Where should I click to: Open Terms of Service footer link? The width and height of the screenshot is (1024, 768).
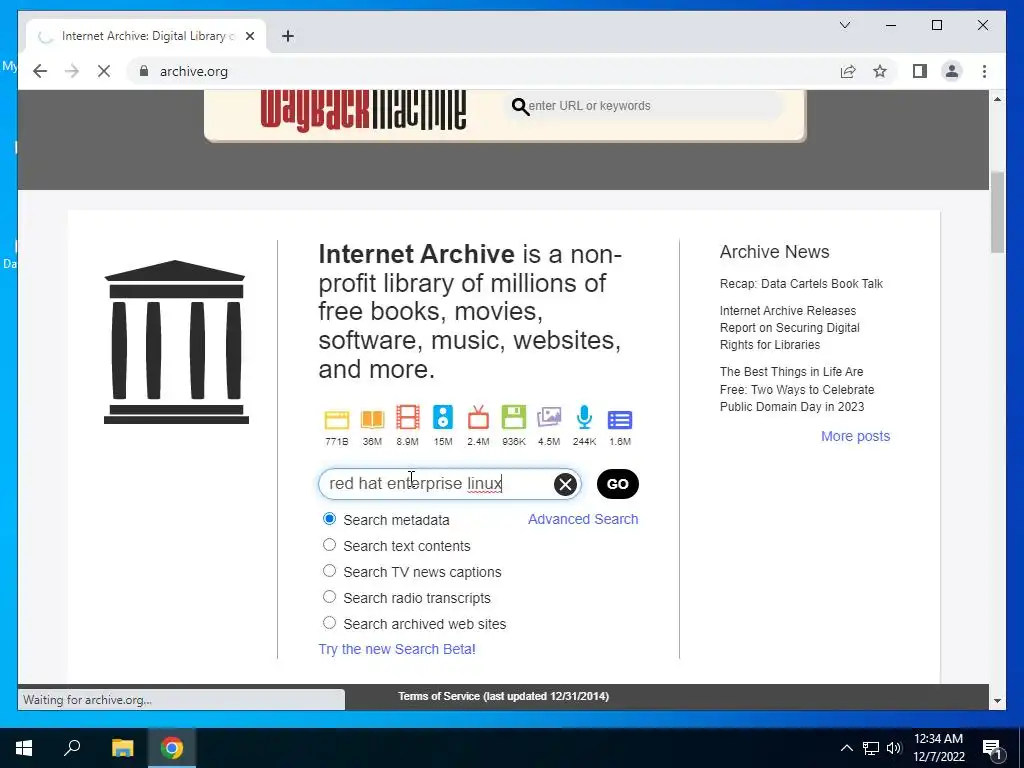coord(504,696)
